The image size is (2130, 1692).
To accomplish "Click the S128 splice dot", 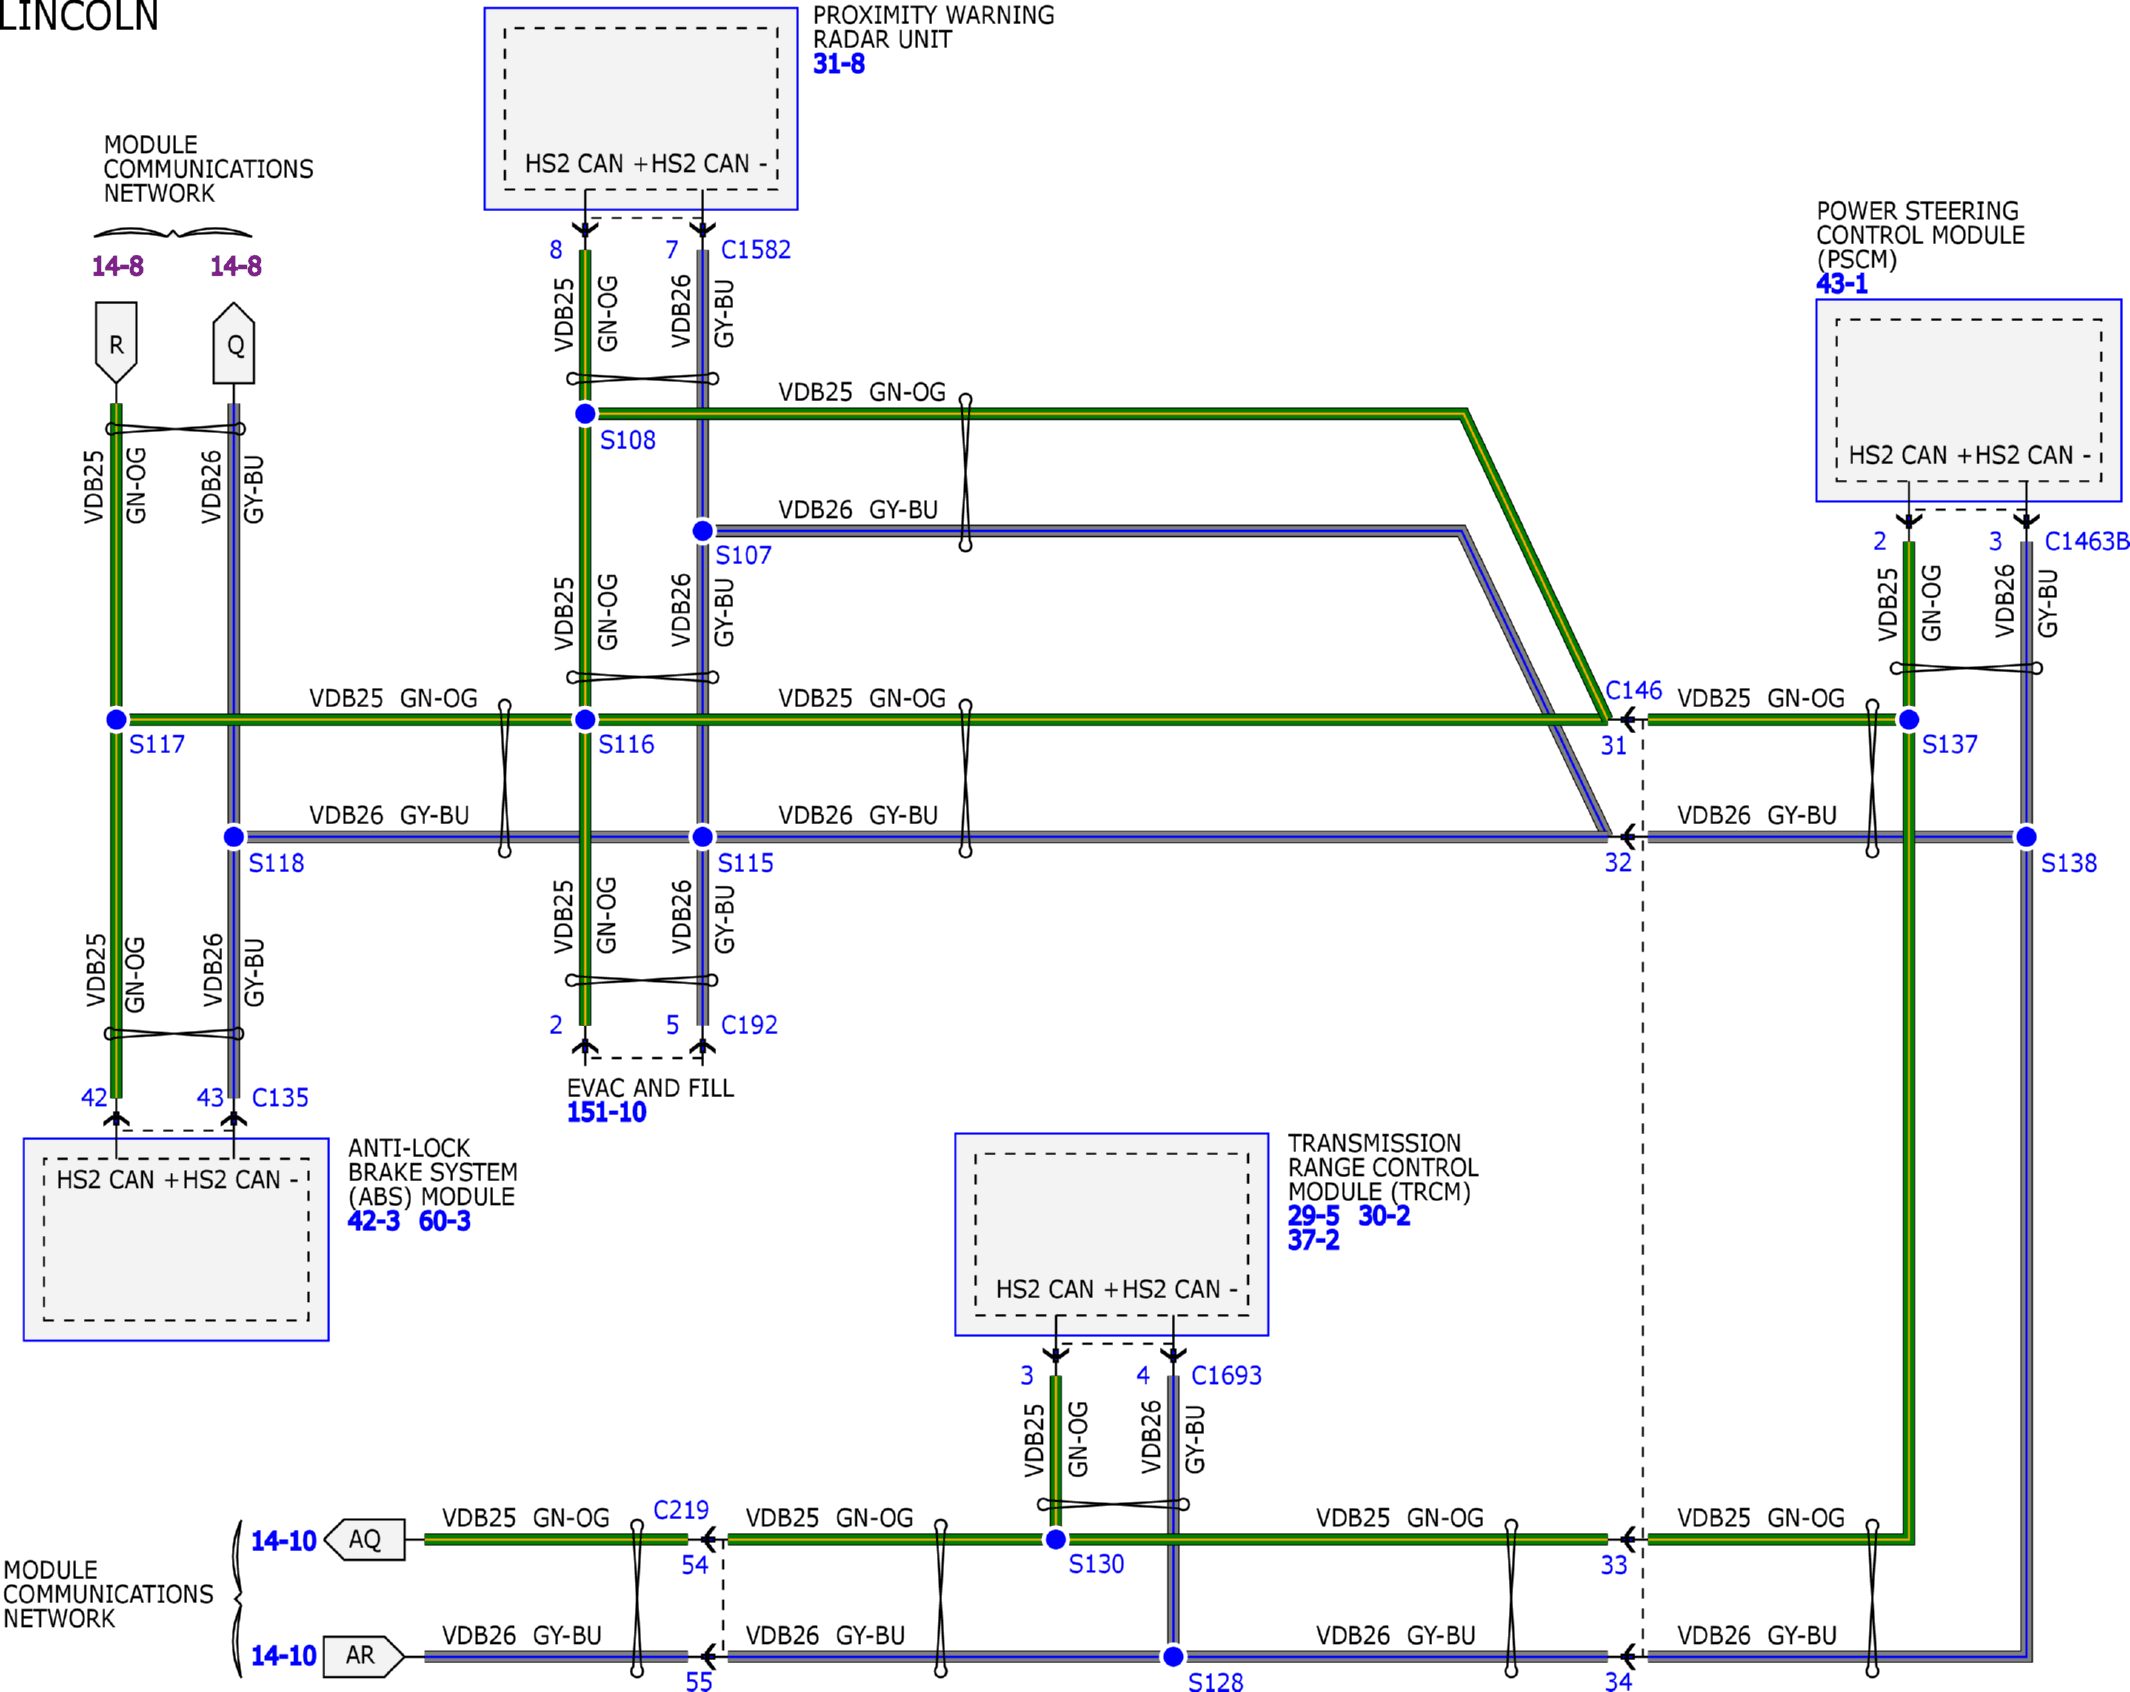I will tap(1173, 1656).
